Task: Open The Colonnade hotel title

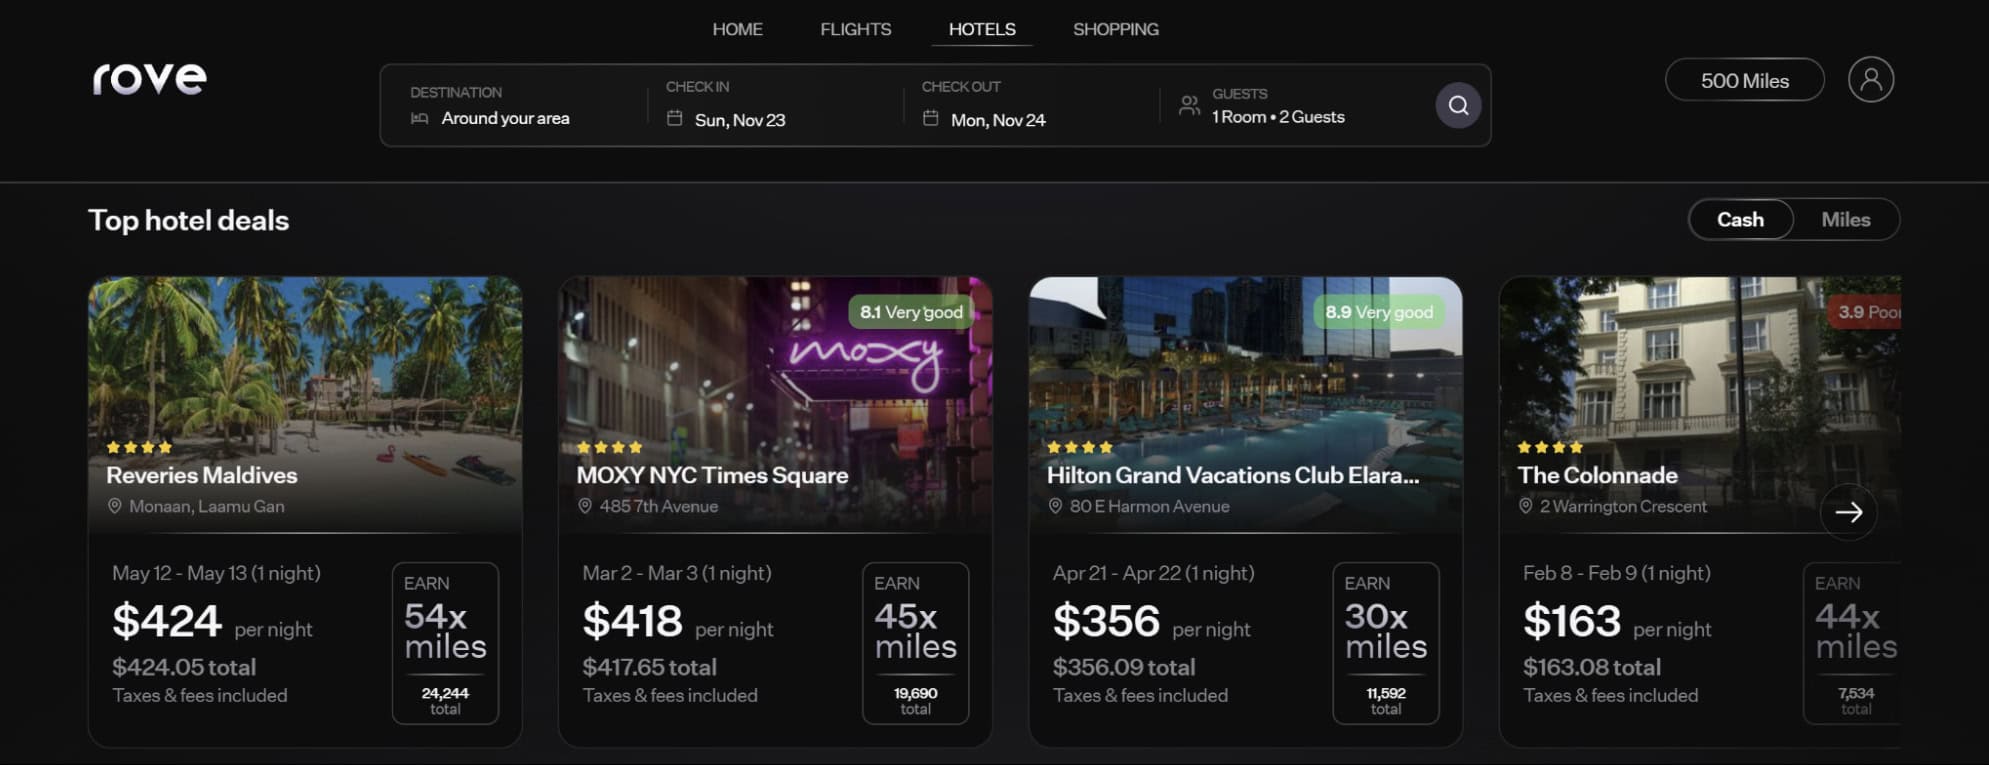Action: coord(1597,475)
